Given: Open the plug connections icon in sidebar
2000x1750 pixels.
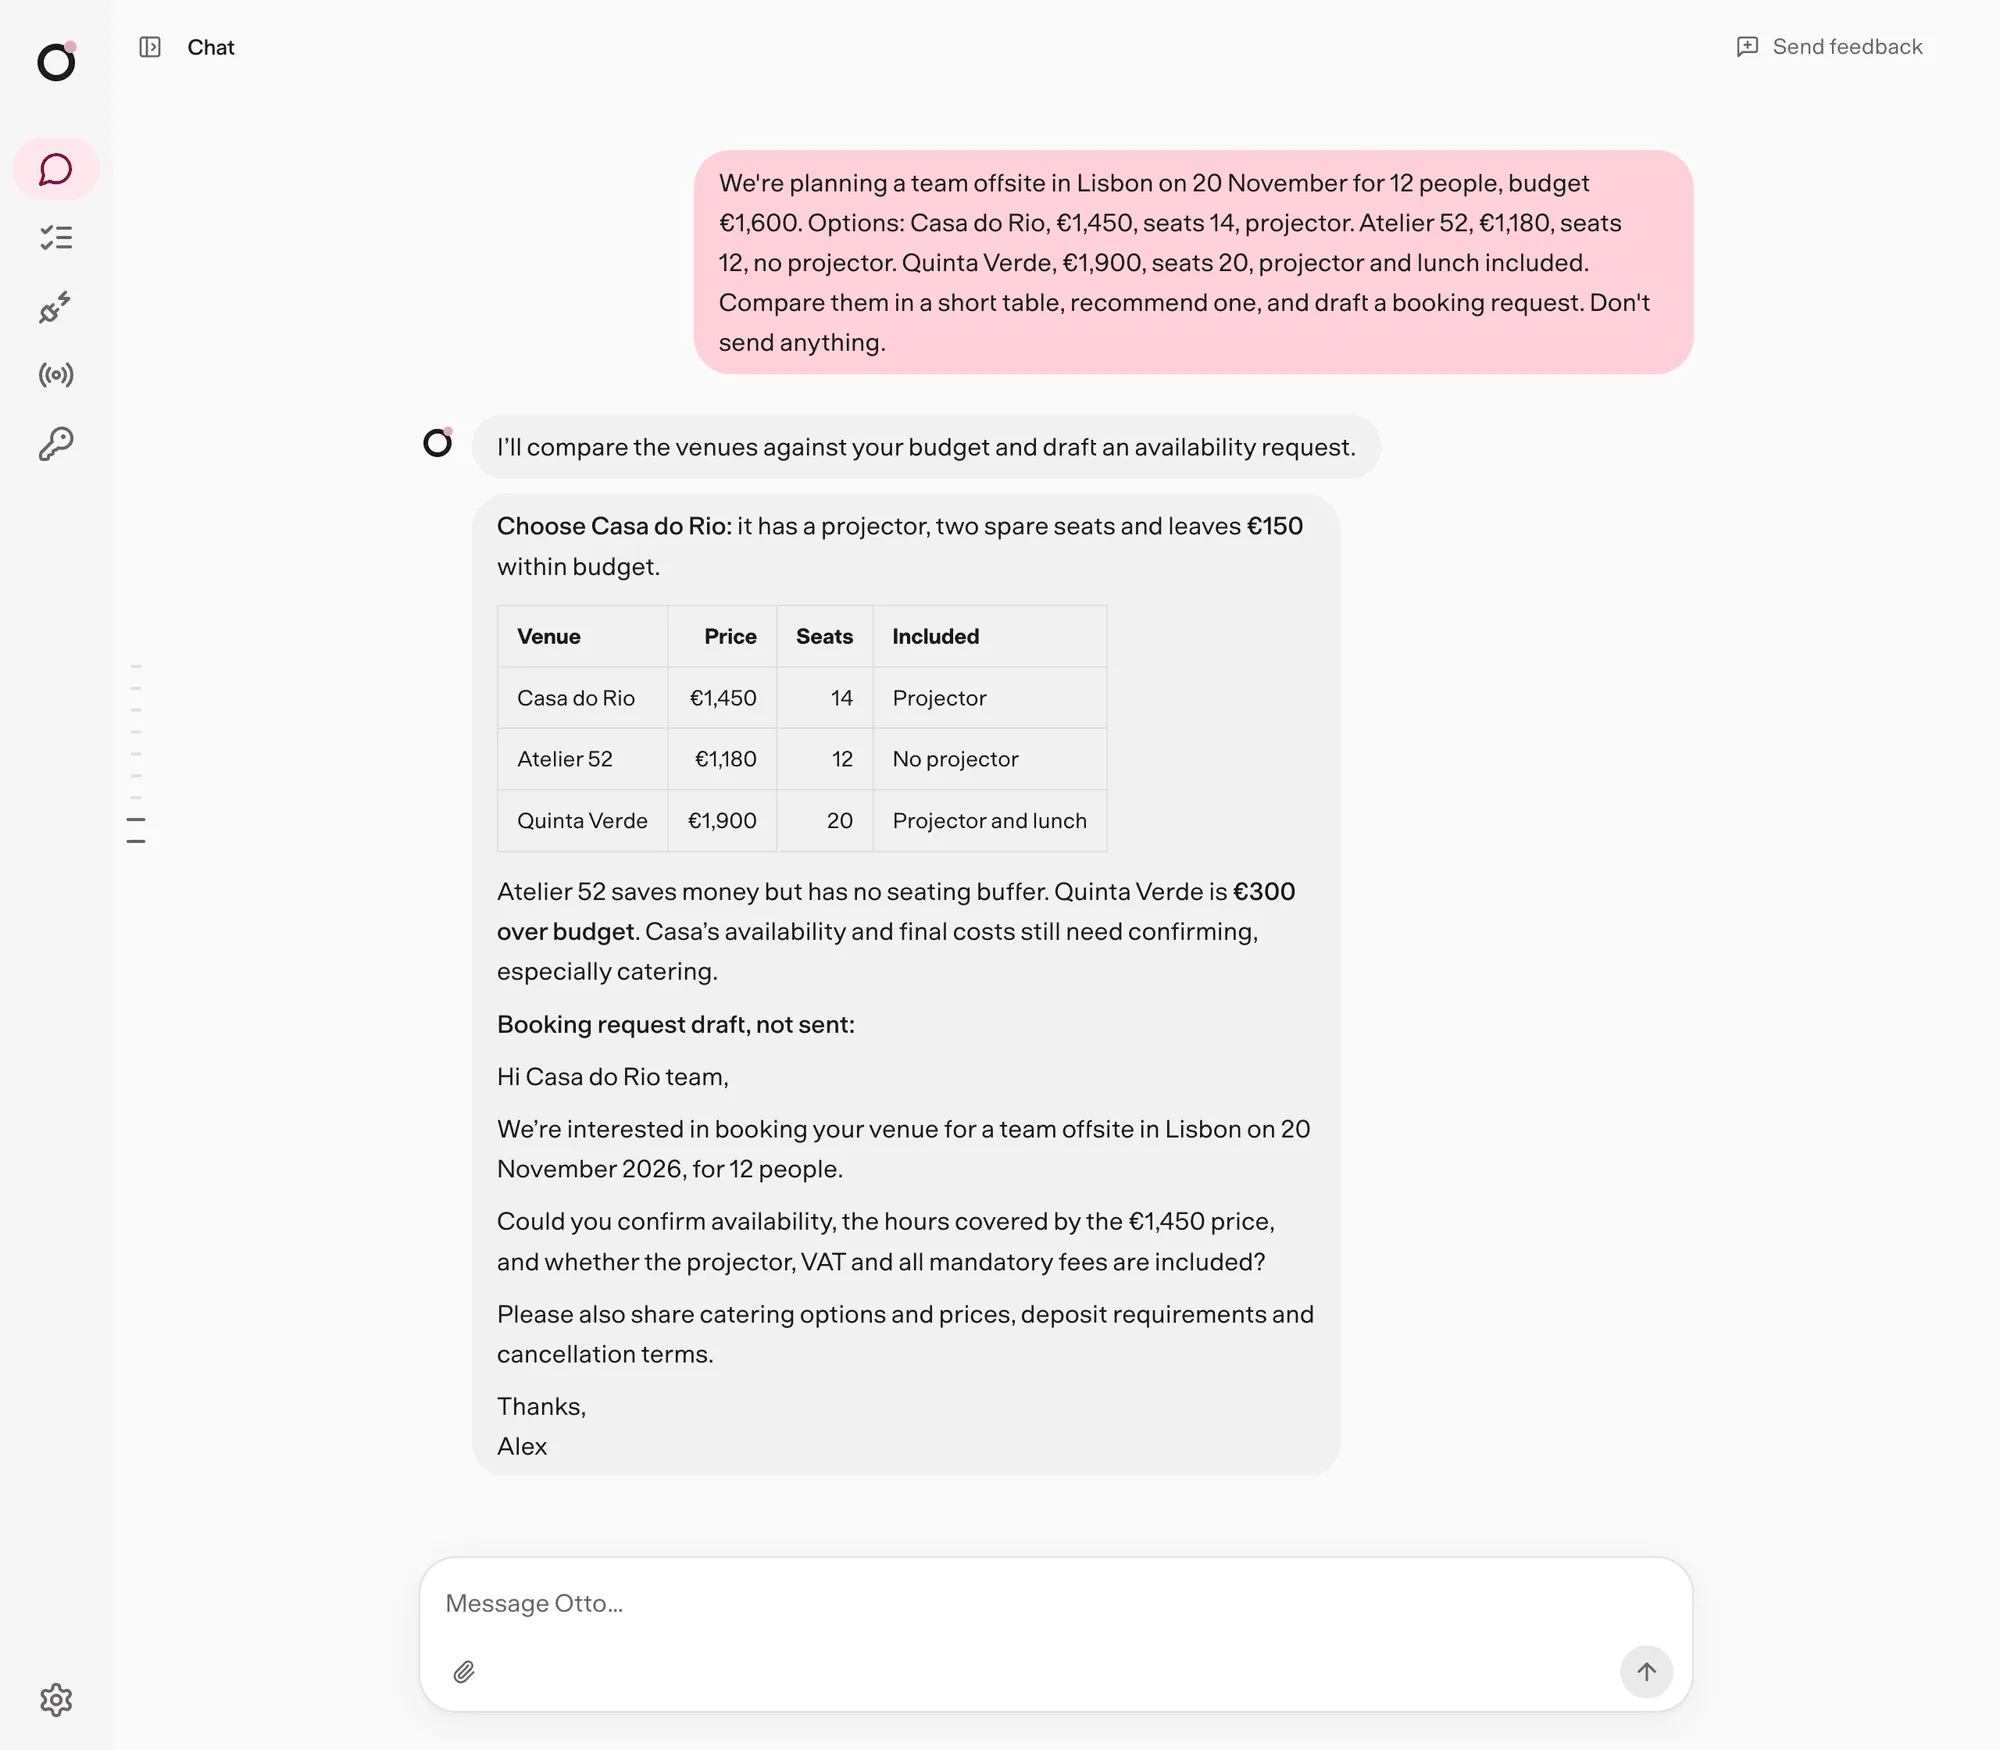Looking at the screenshot, I should [x=56, y=307].
